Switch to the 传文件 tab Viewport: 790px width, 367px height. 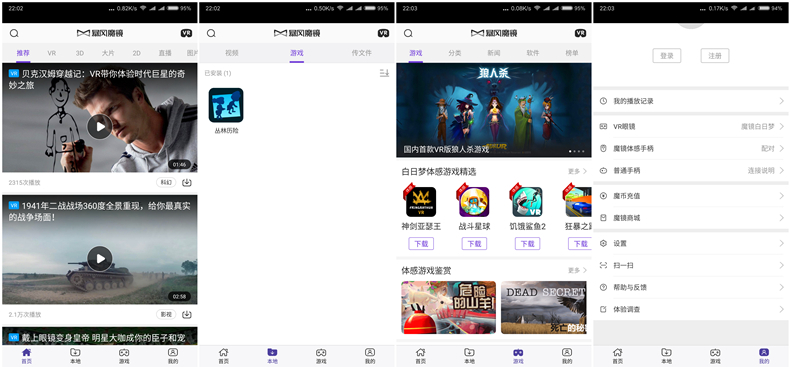(x=362, y=53)
